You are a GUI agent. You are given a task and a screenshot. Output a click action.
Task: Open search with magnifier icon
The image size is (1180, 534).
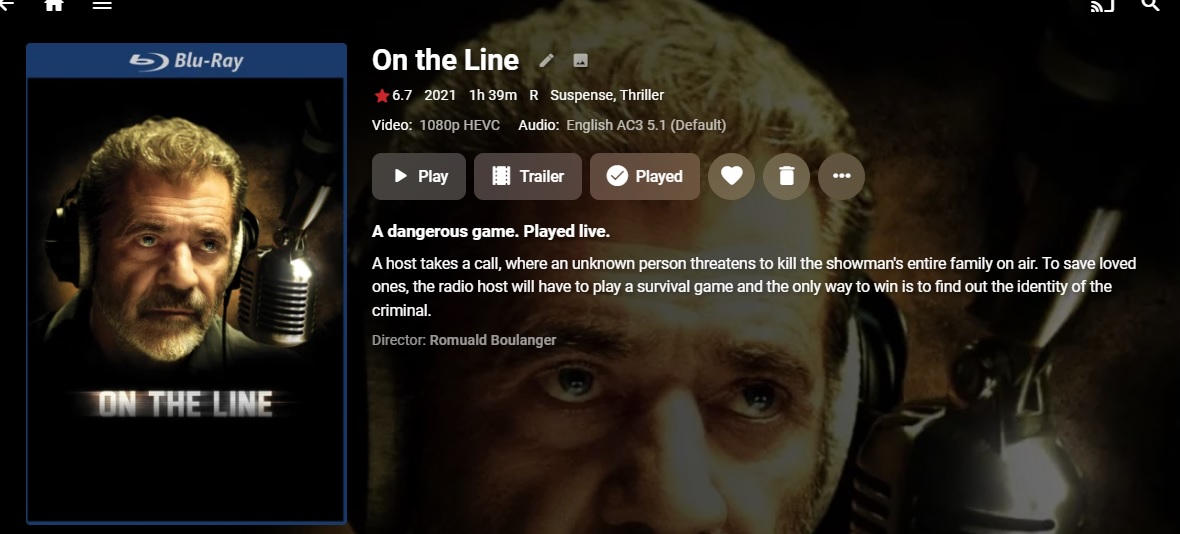1151,5
